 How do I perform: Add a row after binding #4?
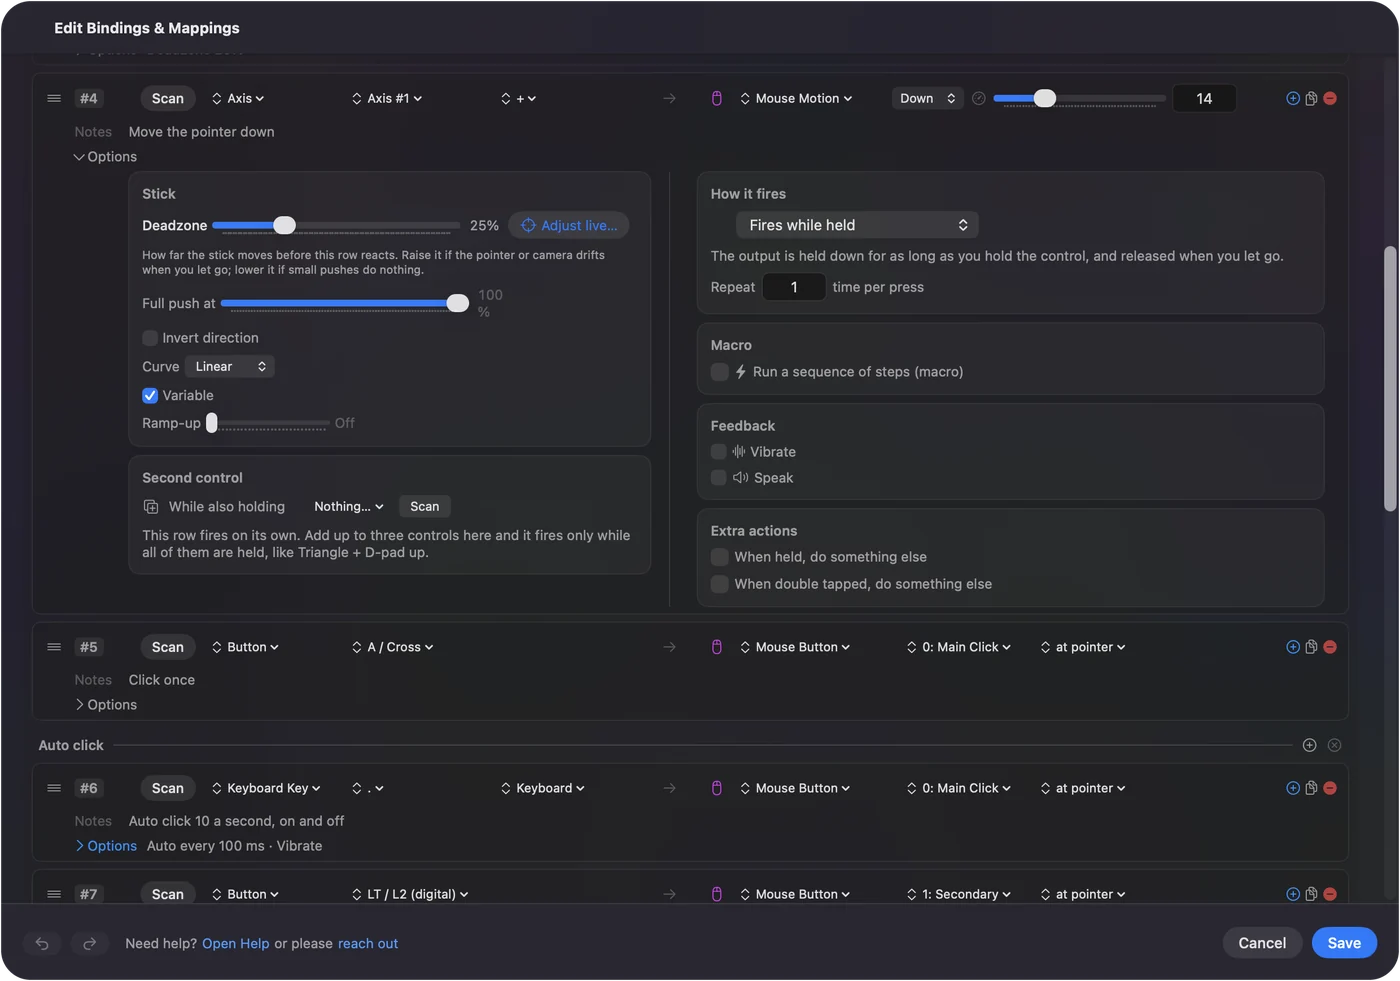pos(1293,98)
